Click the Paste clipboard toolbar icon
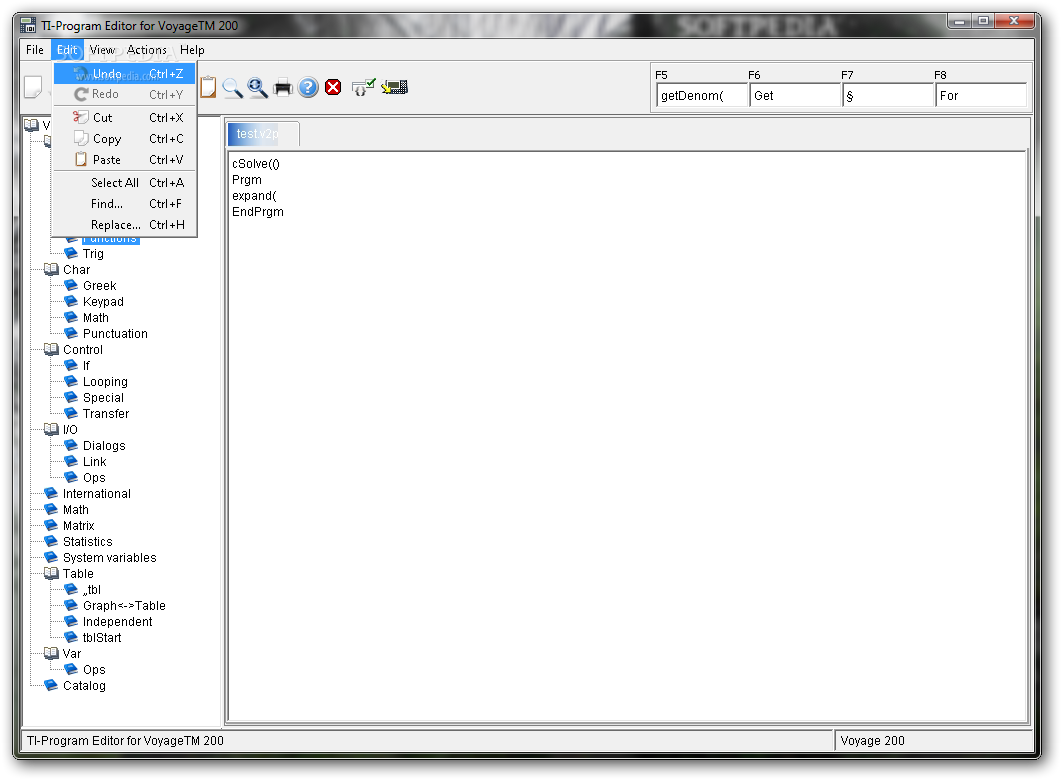The height and width of the screenshot is (780, 1062). point(208,87)
